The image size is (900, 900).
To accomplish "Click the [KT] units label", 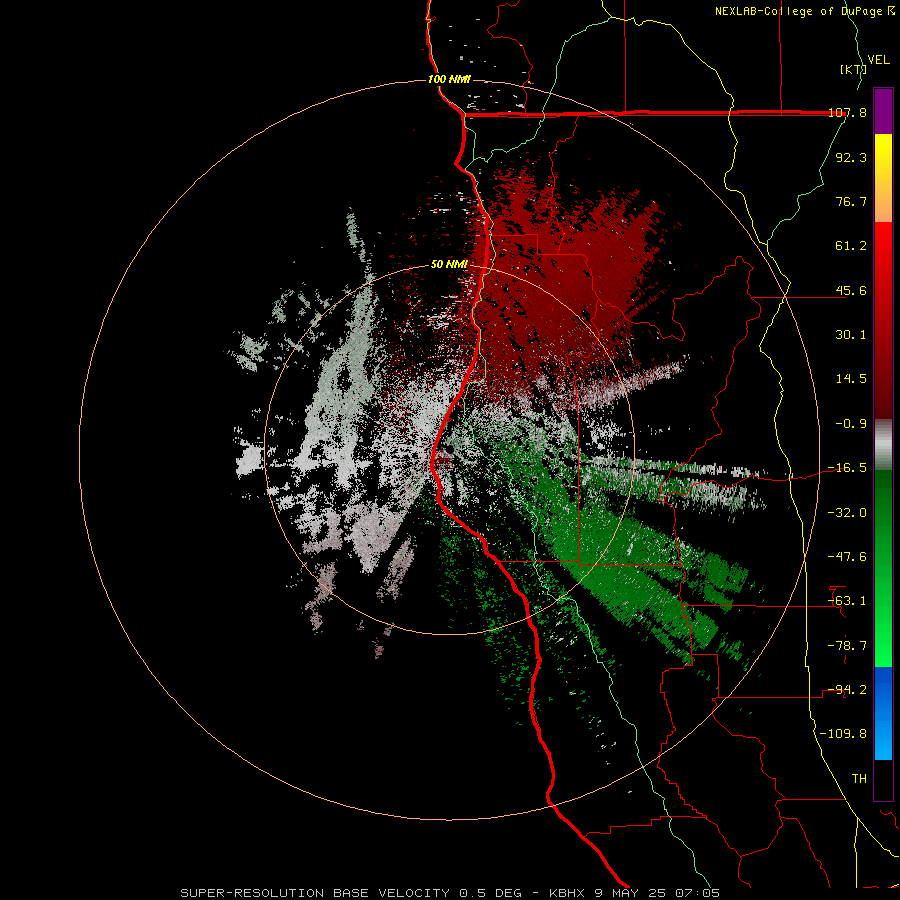I will [x=853, y=69].
